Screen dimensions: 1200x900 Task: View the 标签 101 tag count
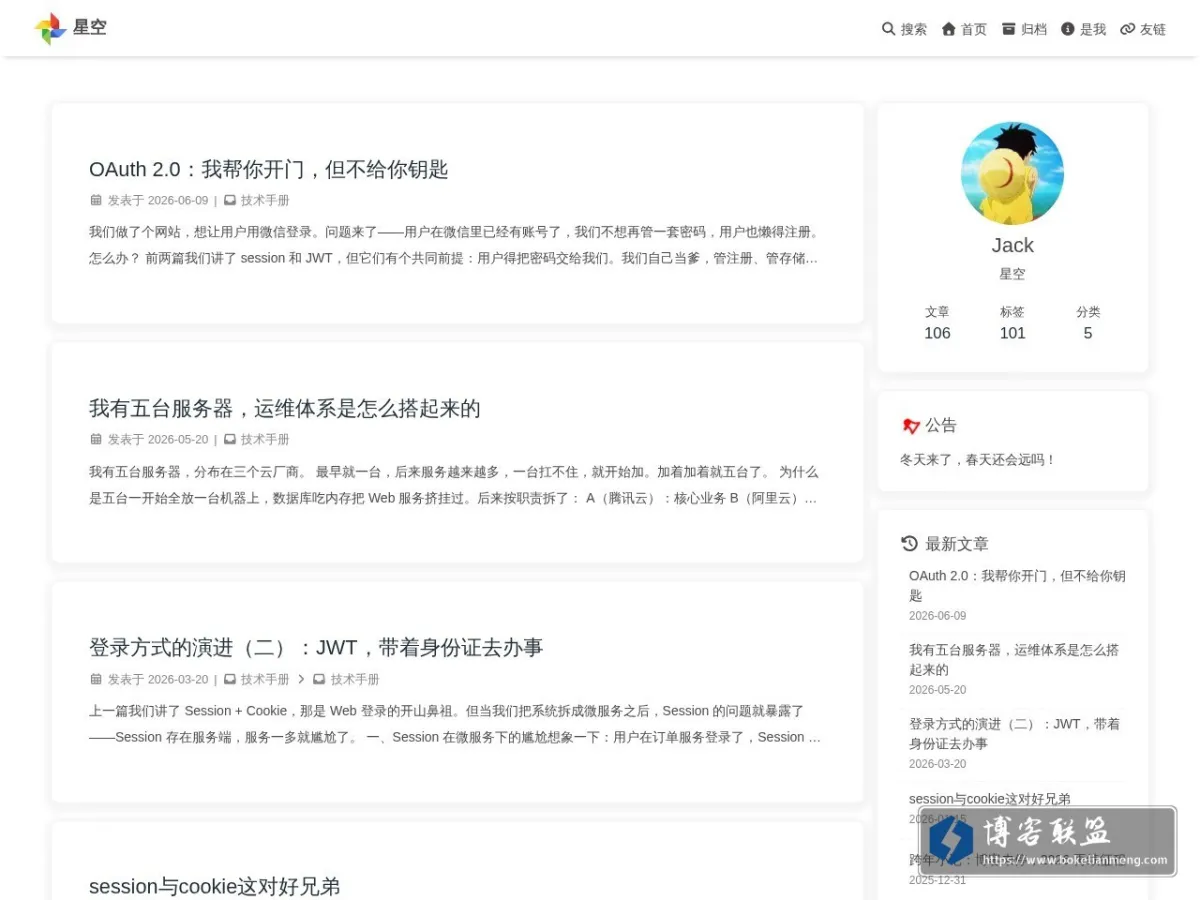[1012, 323]
